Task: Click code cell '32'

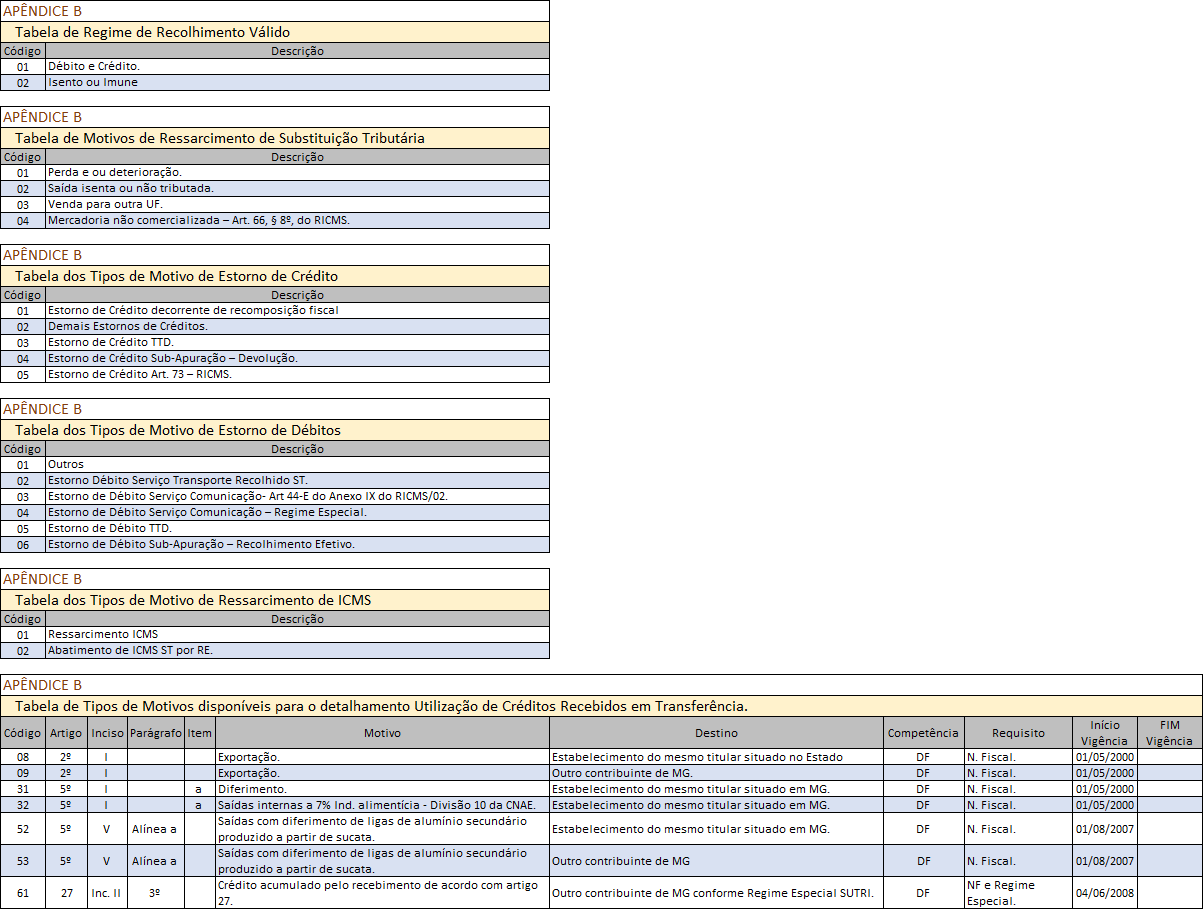Action: 23,805
